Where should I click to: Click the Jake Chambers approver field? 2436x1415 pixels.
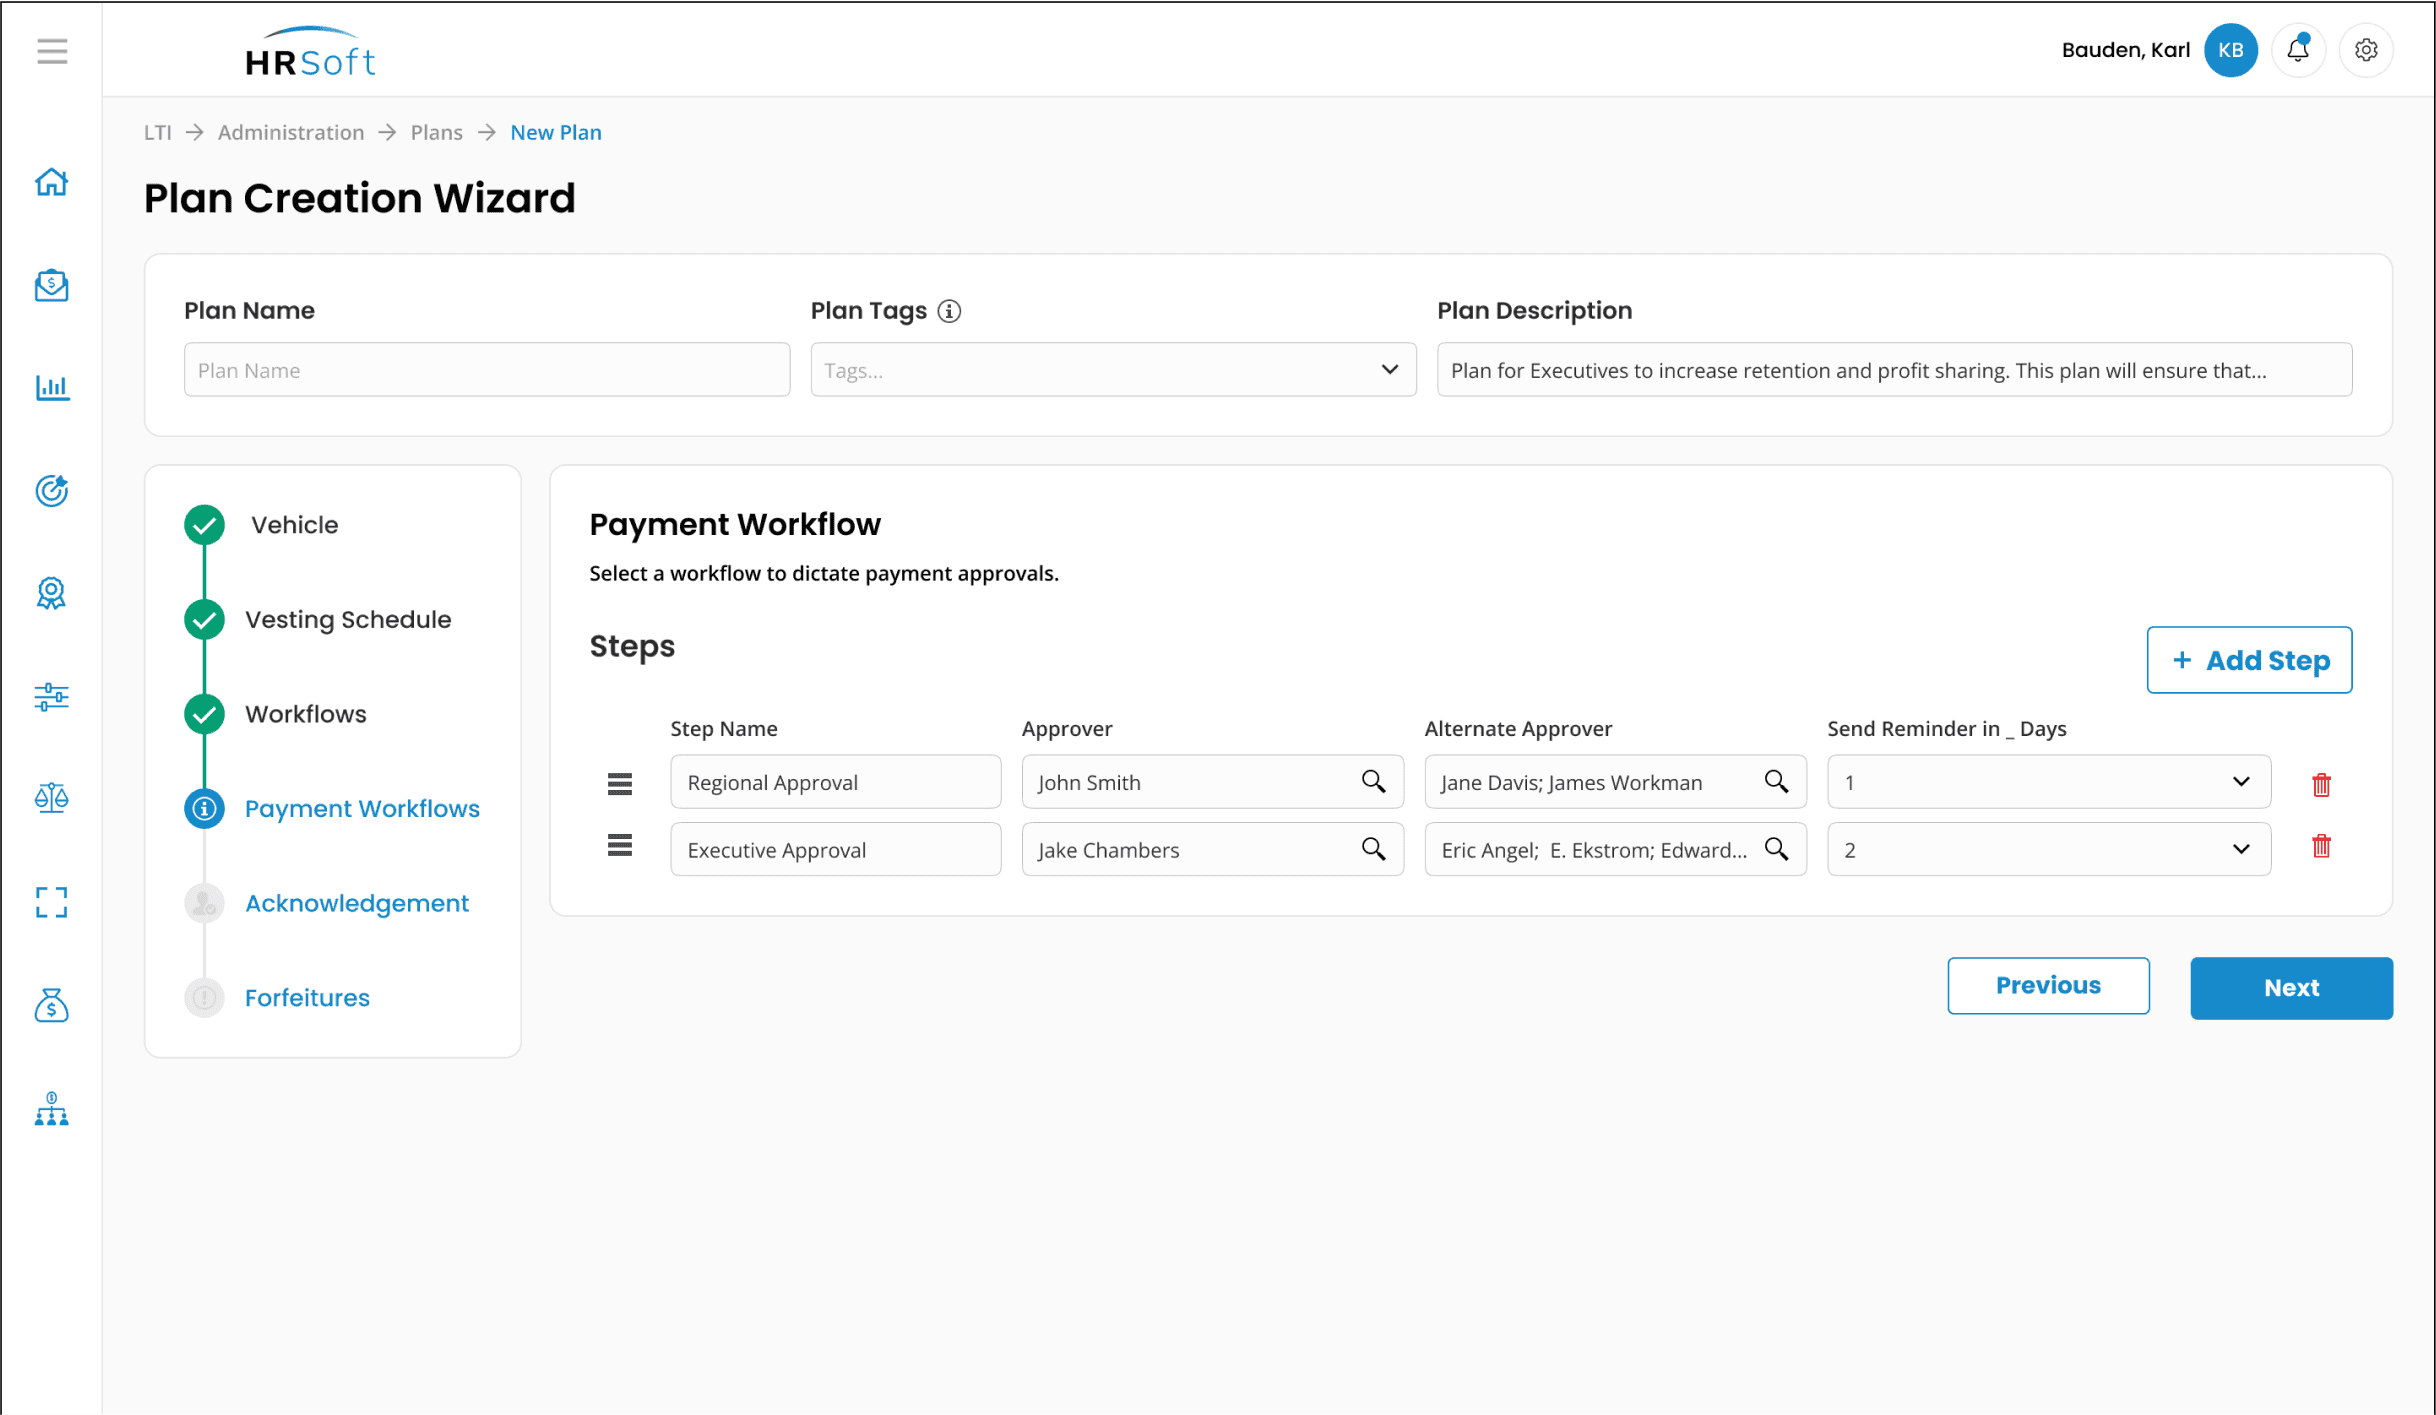(x=1213, y=849)
